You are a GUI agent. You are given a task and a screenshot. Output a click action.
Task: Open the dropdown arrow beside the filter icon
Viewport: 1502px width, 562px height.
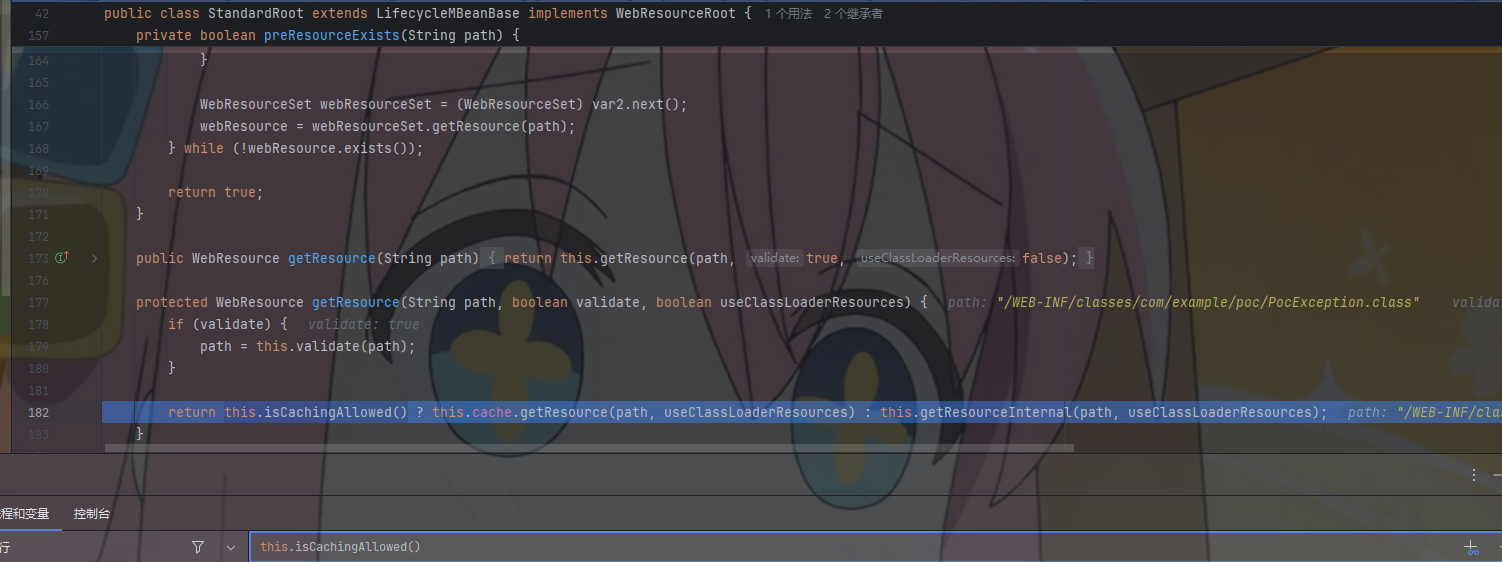[231, 547]
